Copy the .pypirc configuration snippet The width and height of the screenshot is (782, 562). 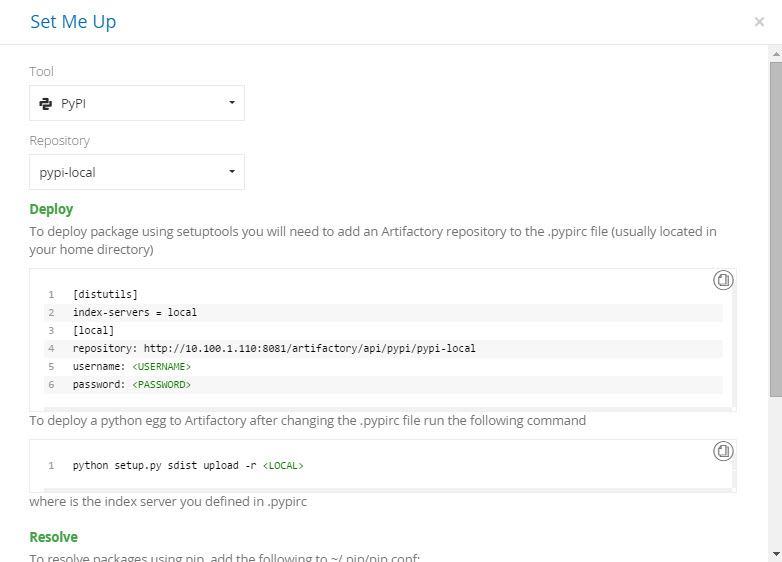(723, 280)
